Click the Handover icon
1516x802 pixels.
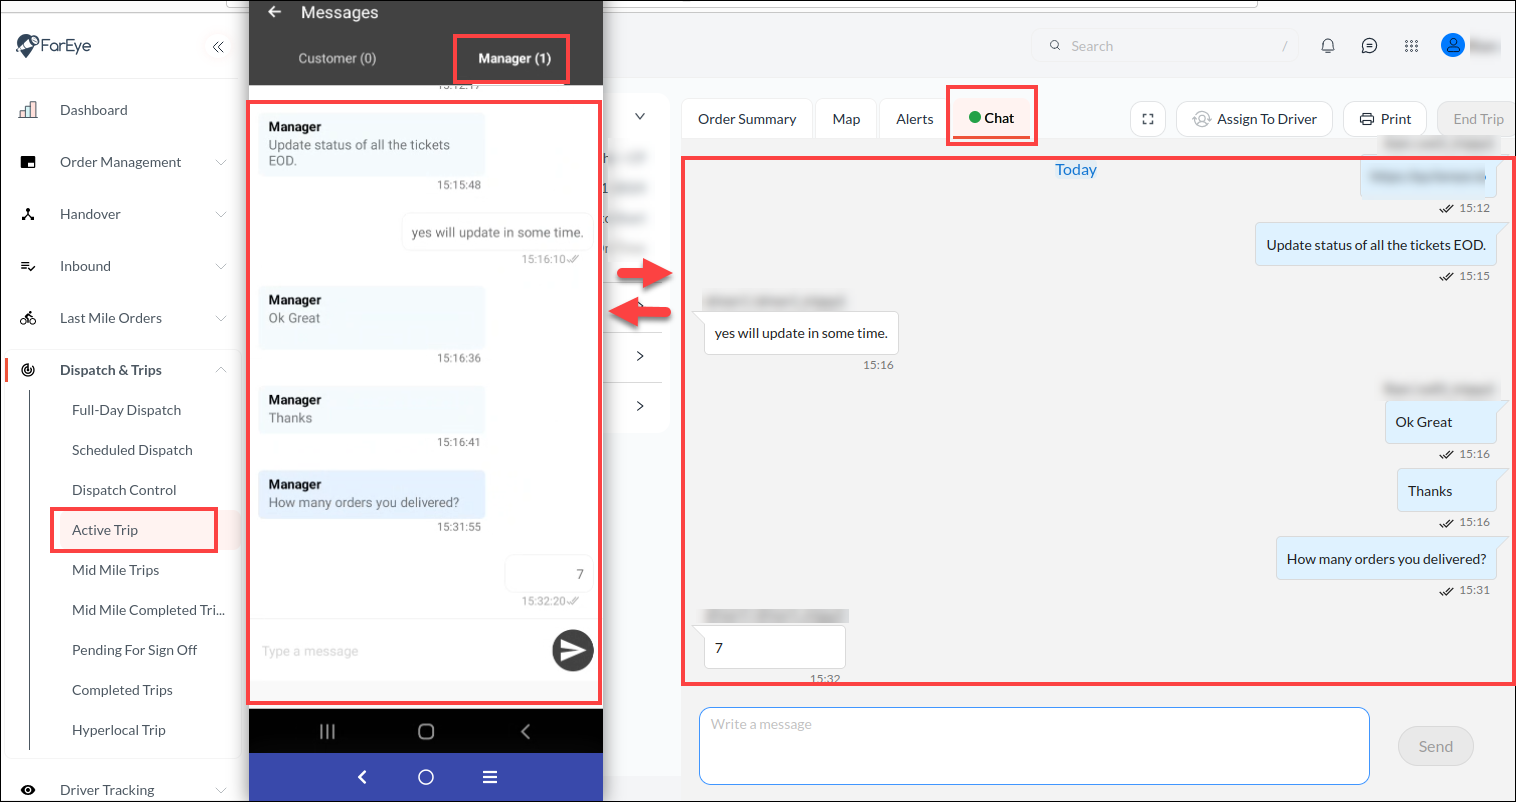tap(28, 214)
